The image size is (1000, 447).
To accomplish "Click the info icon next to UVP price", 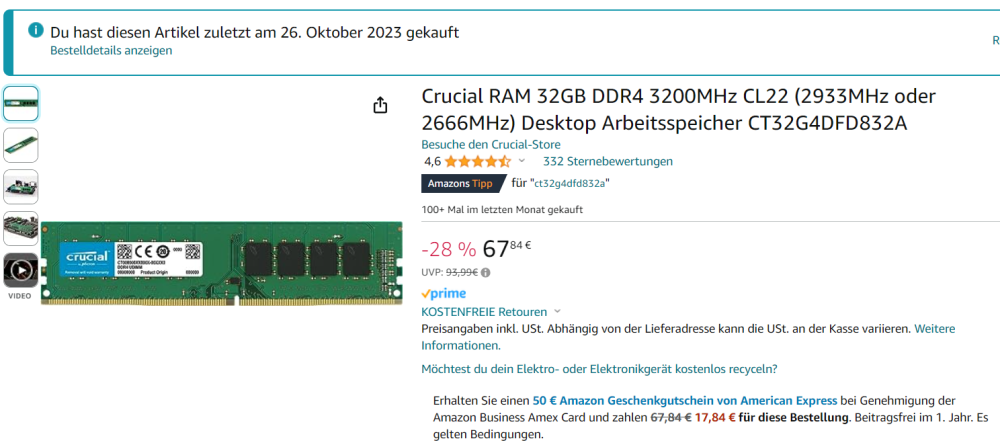I will coord(486,273).
